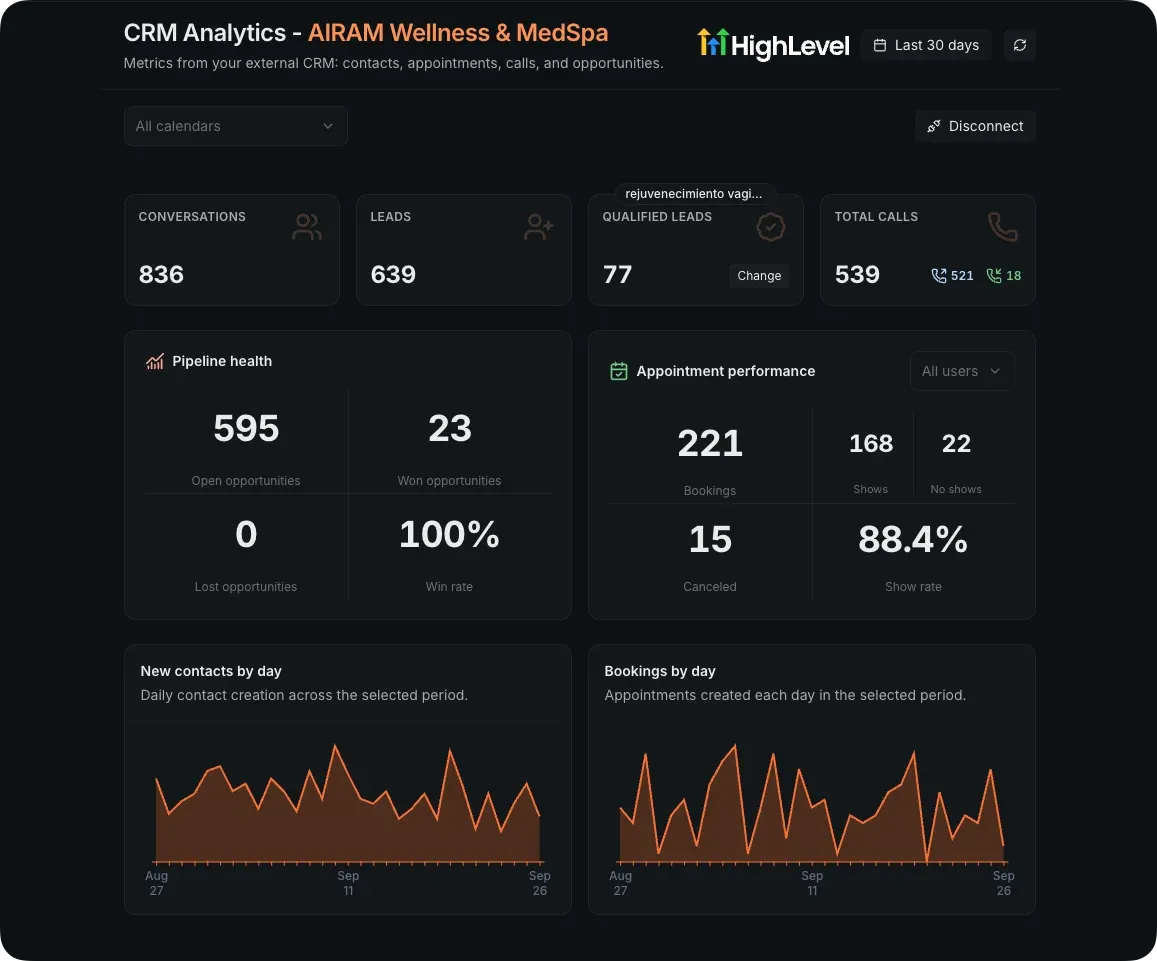
Task: Click the Leads add-user icon
Action: tap(539, 227)
